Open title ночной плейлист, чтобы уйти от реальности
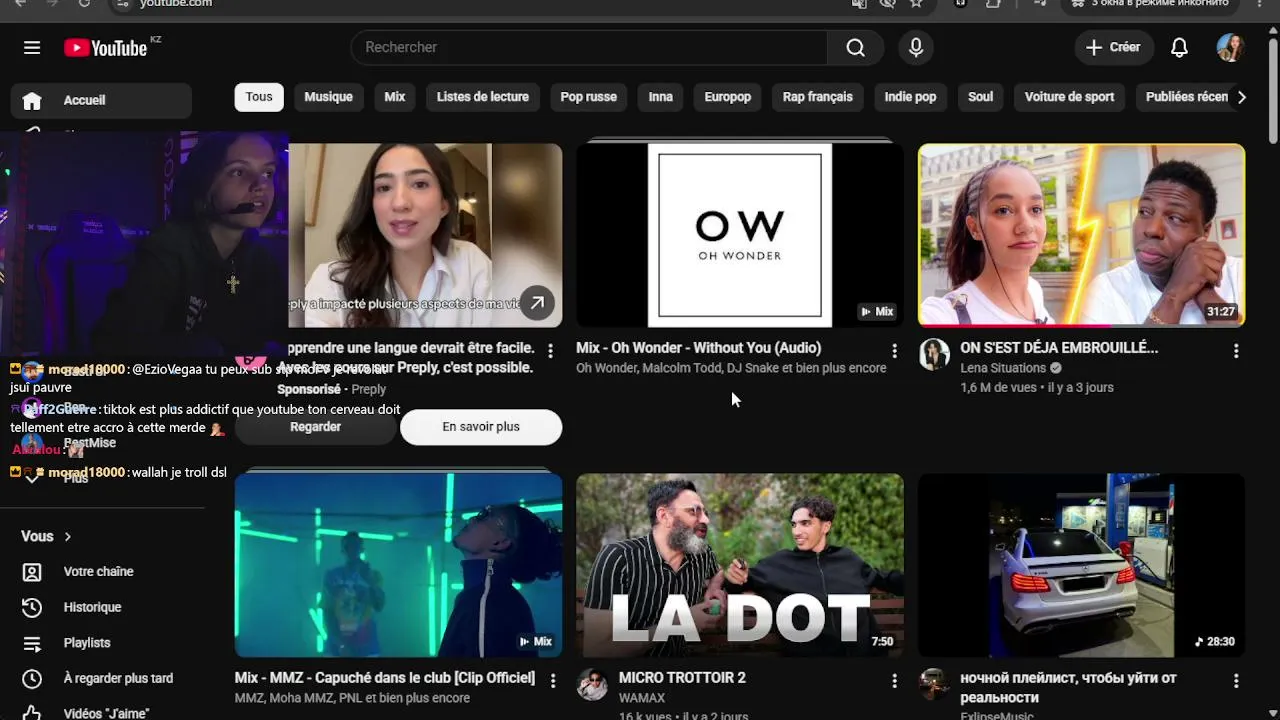 [1068, 688]
